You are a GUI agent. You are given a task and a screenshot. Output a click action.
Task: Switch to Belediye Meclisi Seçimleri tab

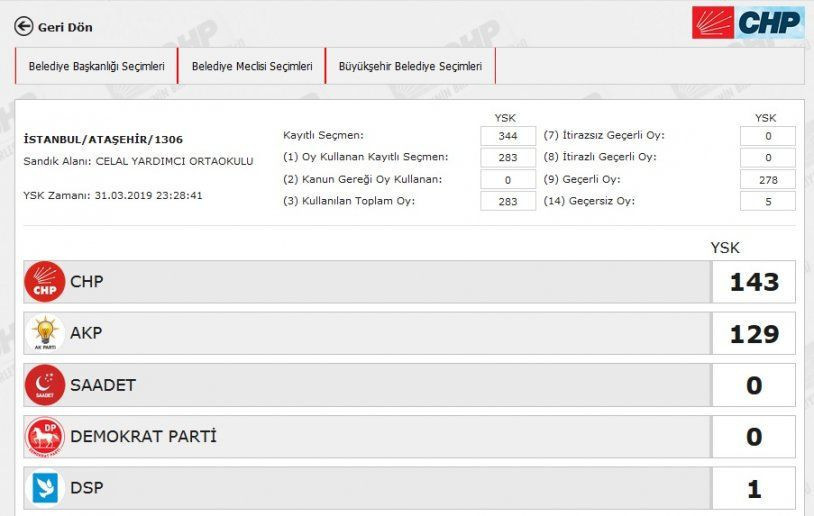click(x=251, y=66)
